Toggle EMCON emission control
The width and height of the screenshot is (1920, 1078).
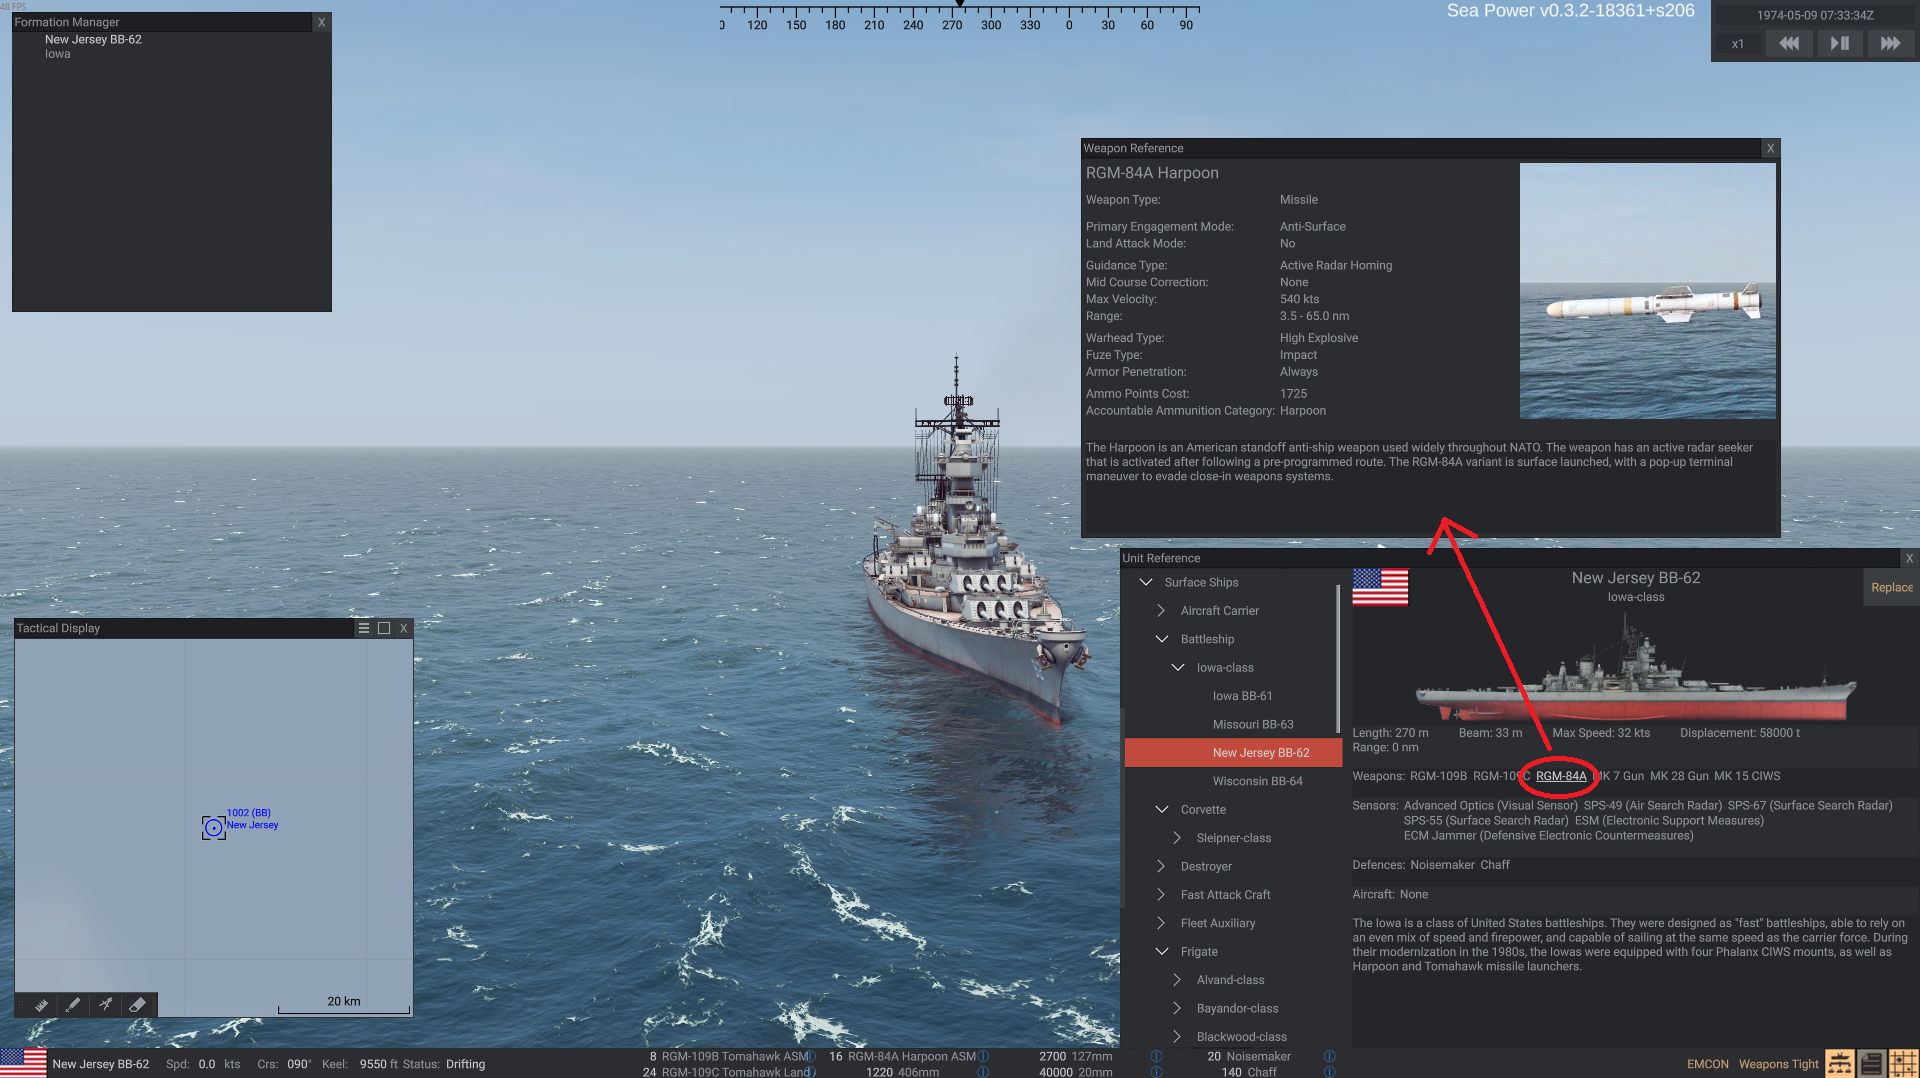1707,1064
